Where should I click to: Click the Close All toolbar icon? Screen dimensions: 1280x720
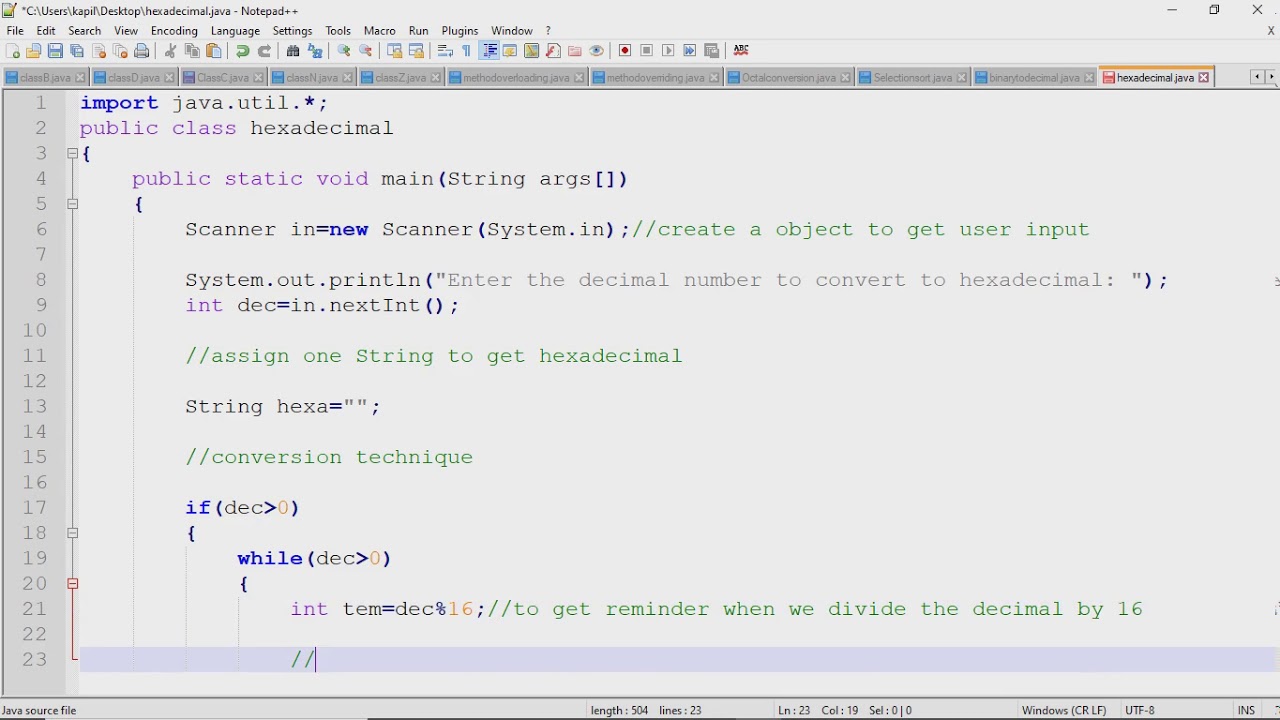(x=120, y=51)
